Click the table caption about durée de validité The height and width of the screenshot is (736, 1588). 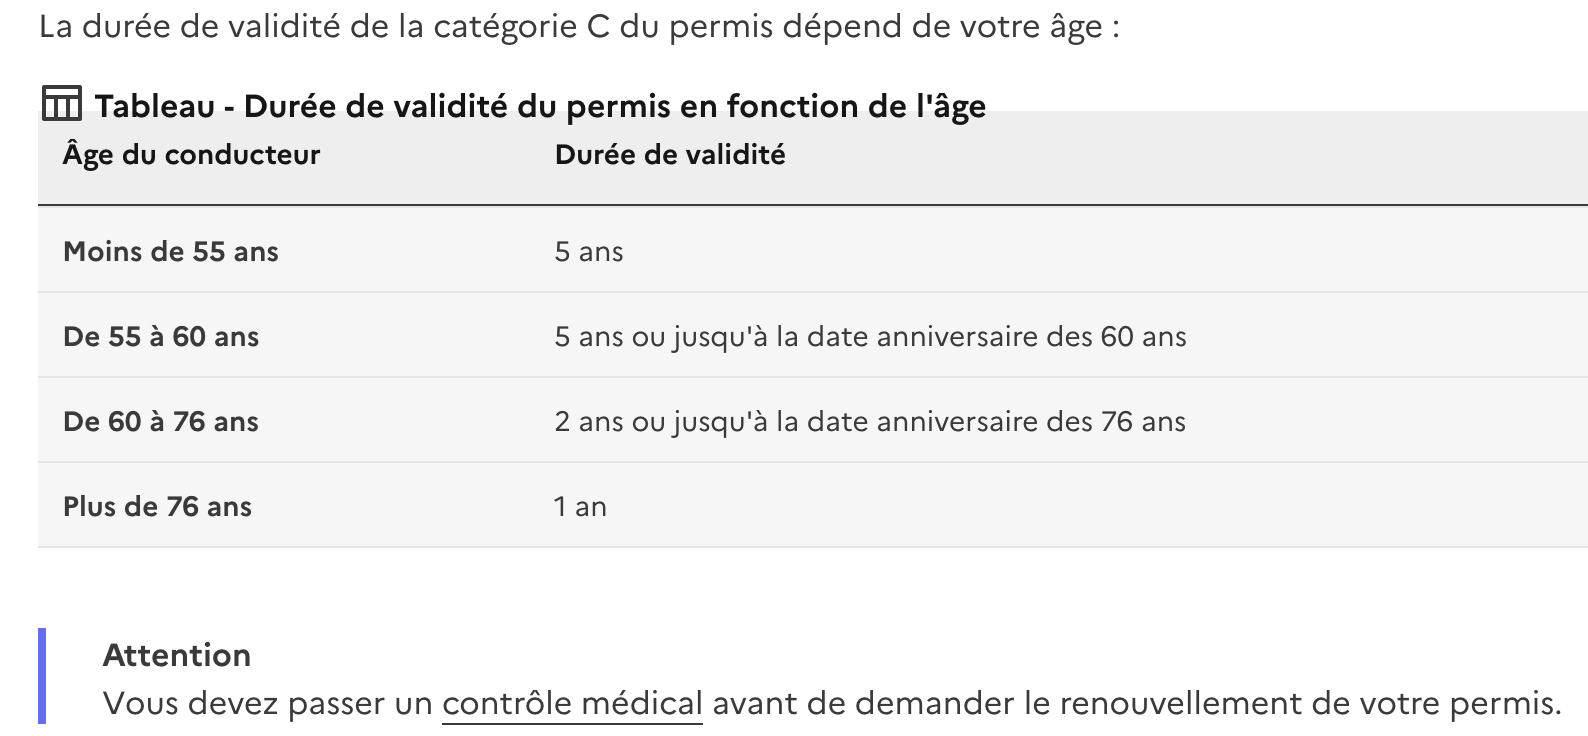(540, 106)
